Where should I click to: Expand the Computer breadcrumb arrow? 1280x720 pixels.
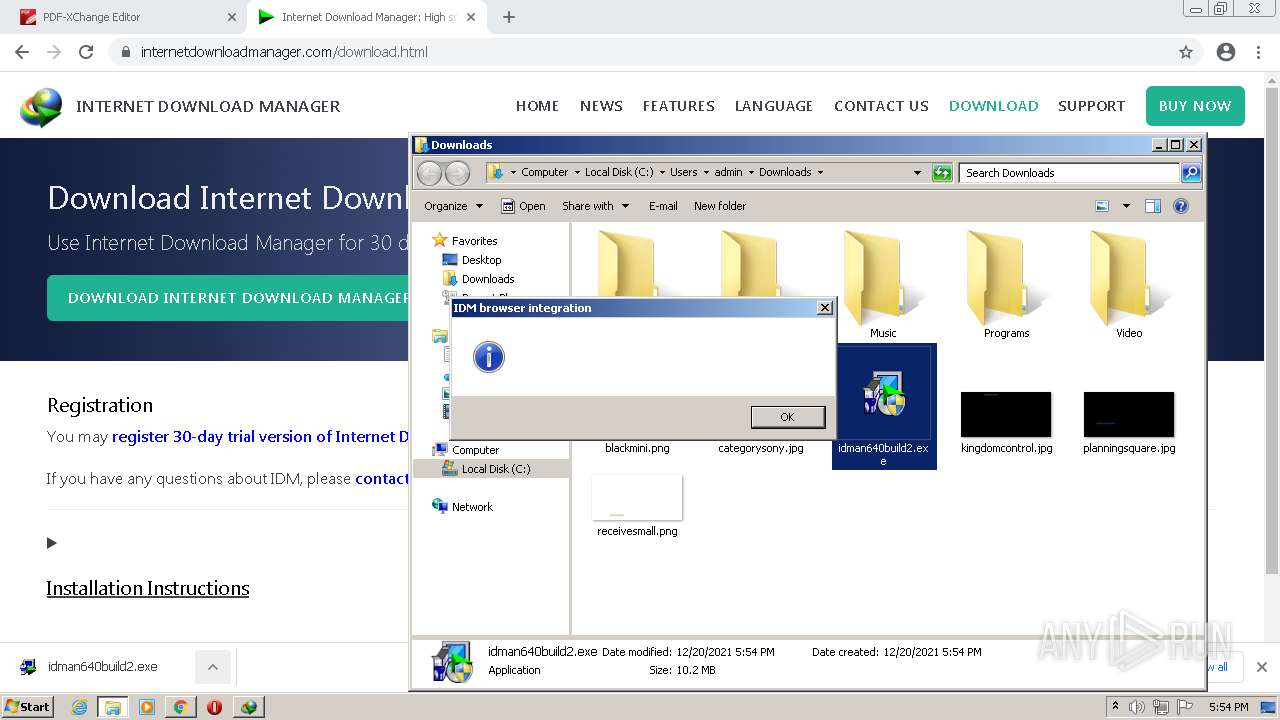coord(577,172)
